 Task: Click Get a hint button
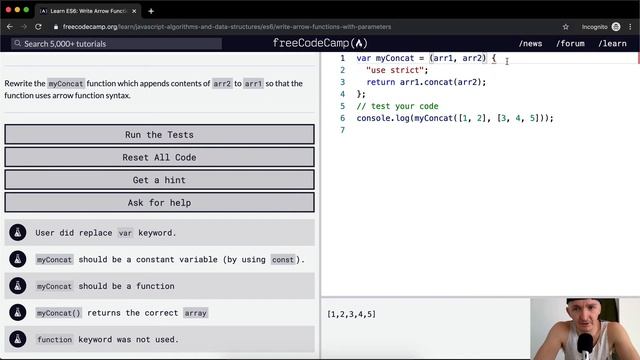pos(160,180)
